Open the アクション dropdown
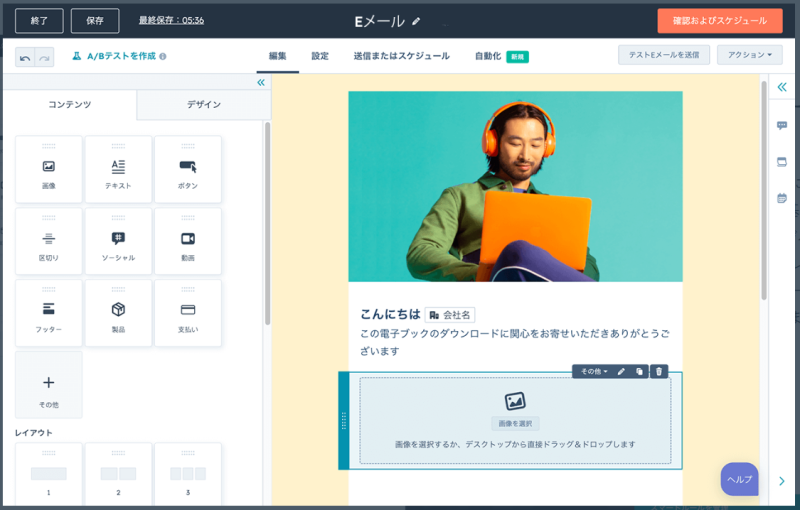800x510 pixels. tap(749, 55)
